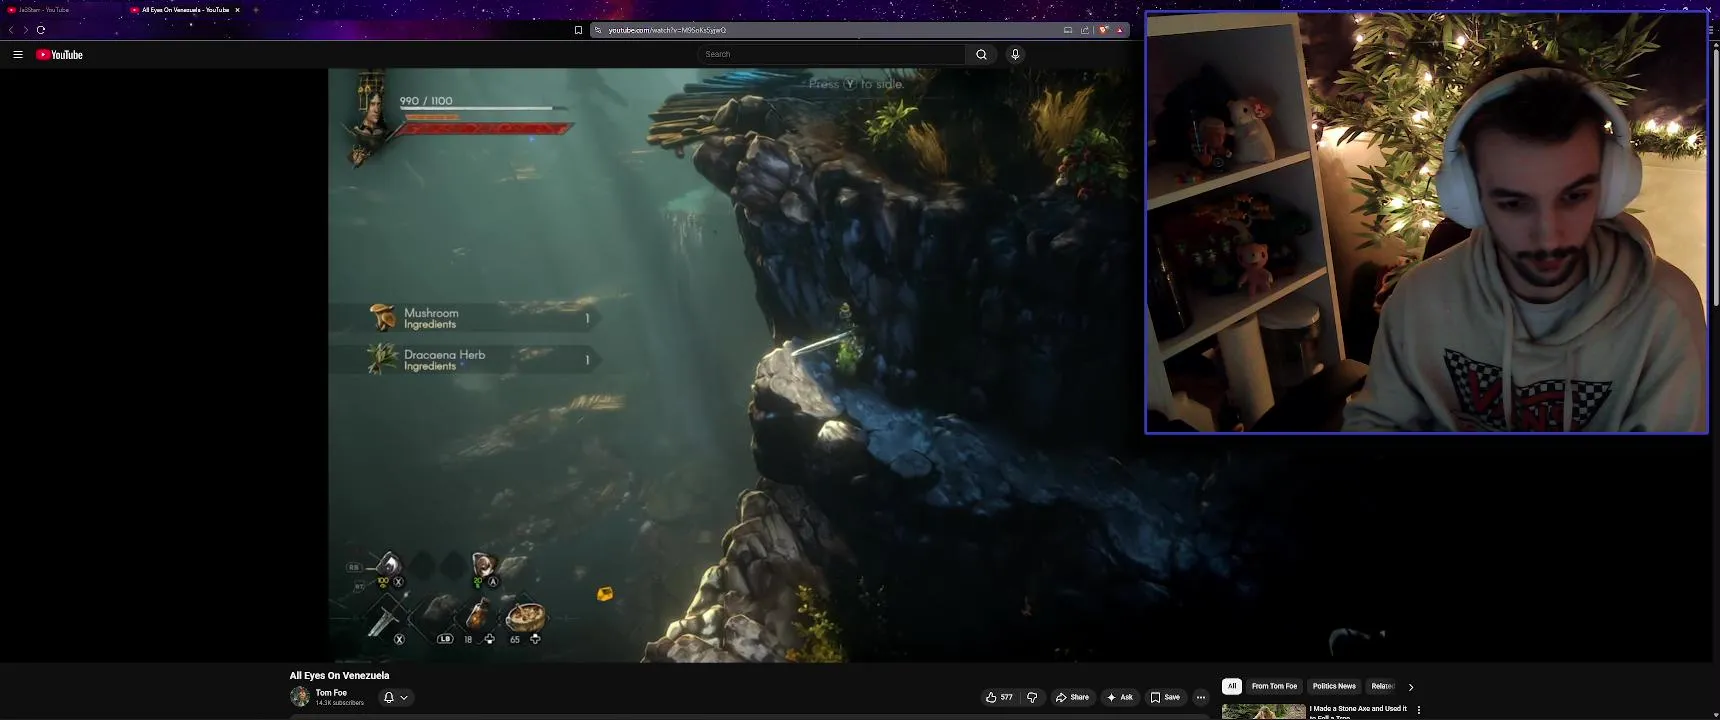
Task: Open the Stone Axe video thumbnail
Action: pos(1264,712)
